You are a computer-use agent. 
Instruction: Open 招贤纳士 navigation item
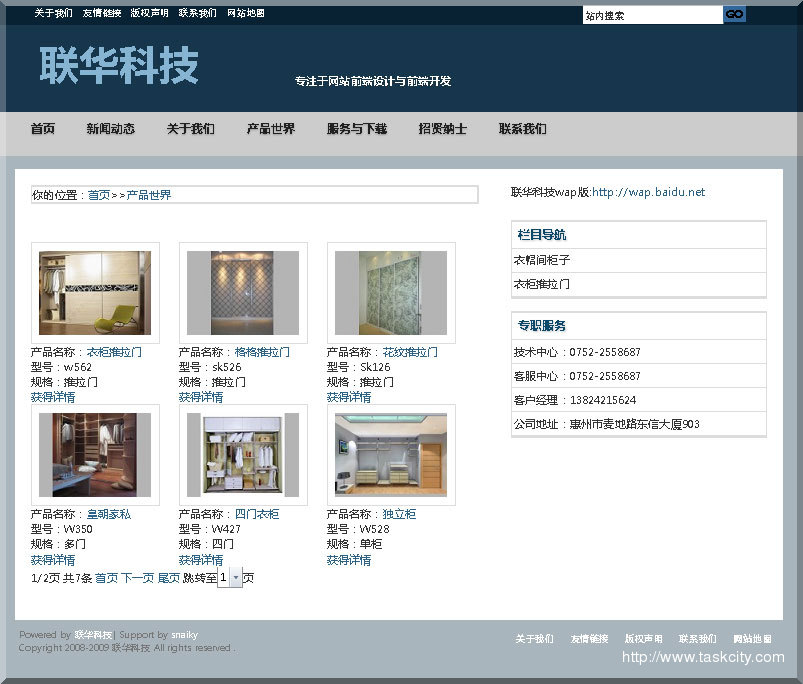tap(442, 129)
